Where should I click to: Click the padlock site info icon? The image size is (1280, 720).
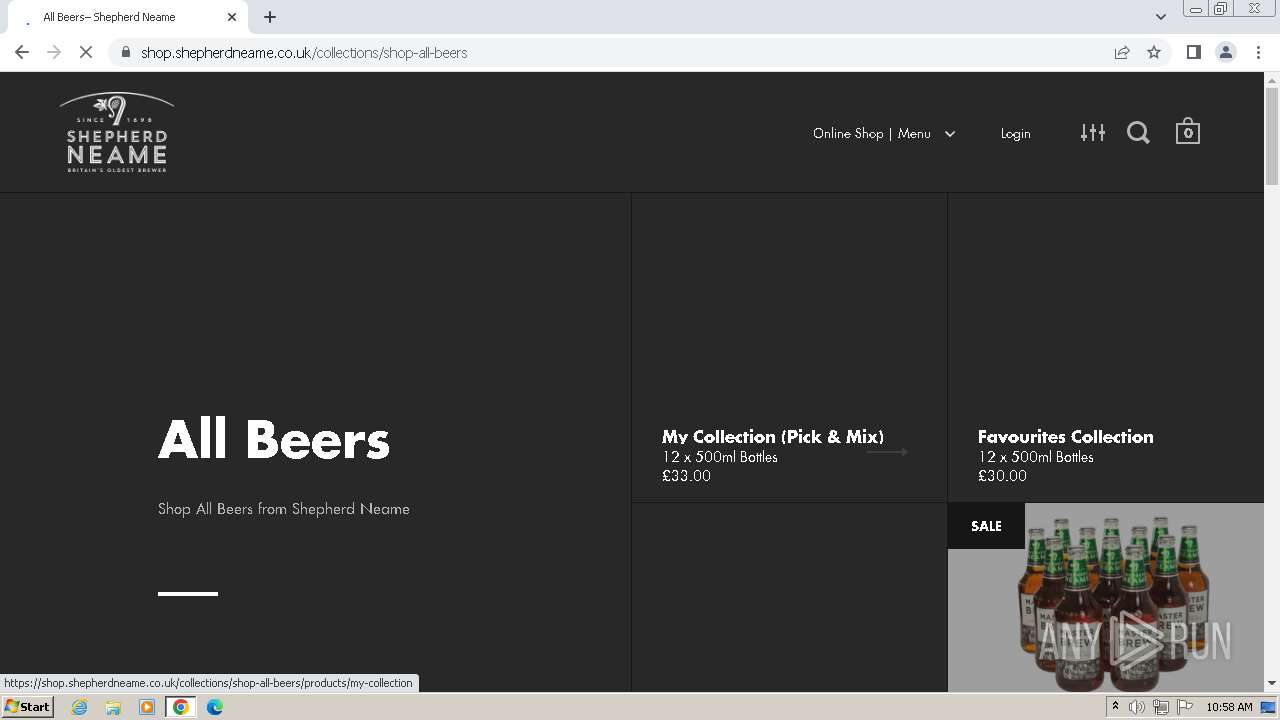[x=125, y=52]
